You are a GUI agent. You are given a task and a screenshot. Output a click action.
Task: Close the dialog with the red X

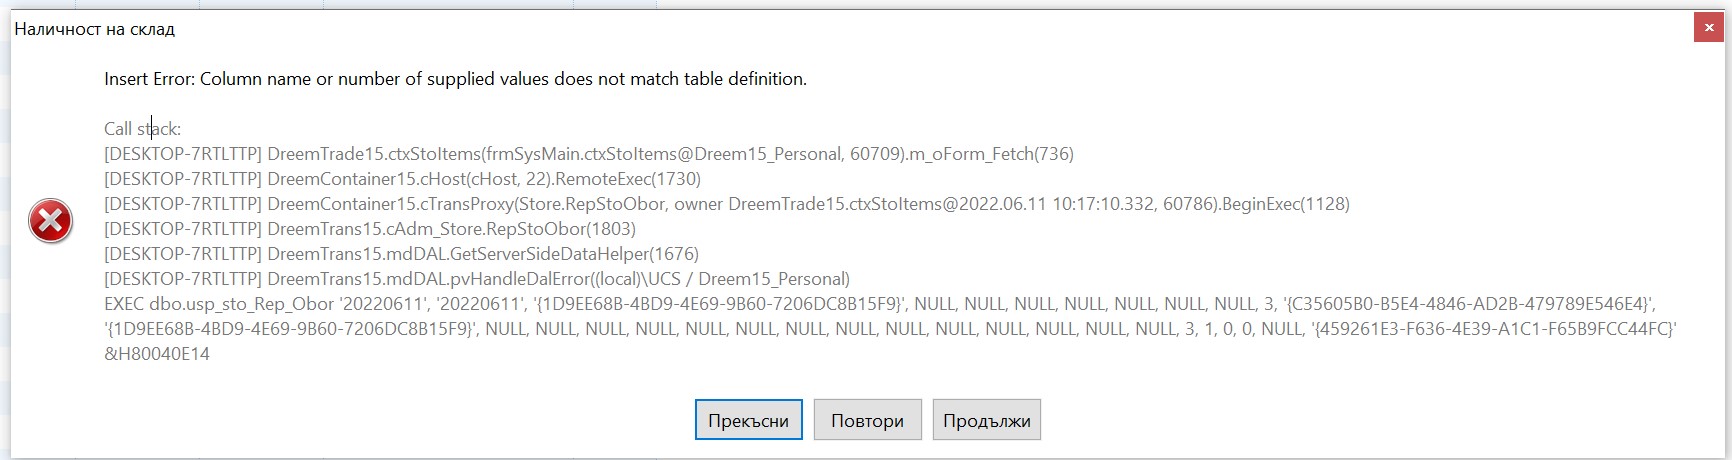tap(1708, 29)
